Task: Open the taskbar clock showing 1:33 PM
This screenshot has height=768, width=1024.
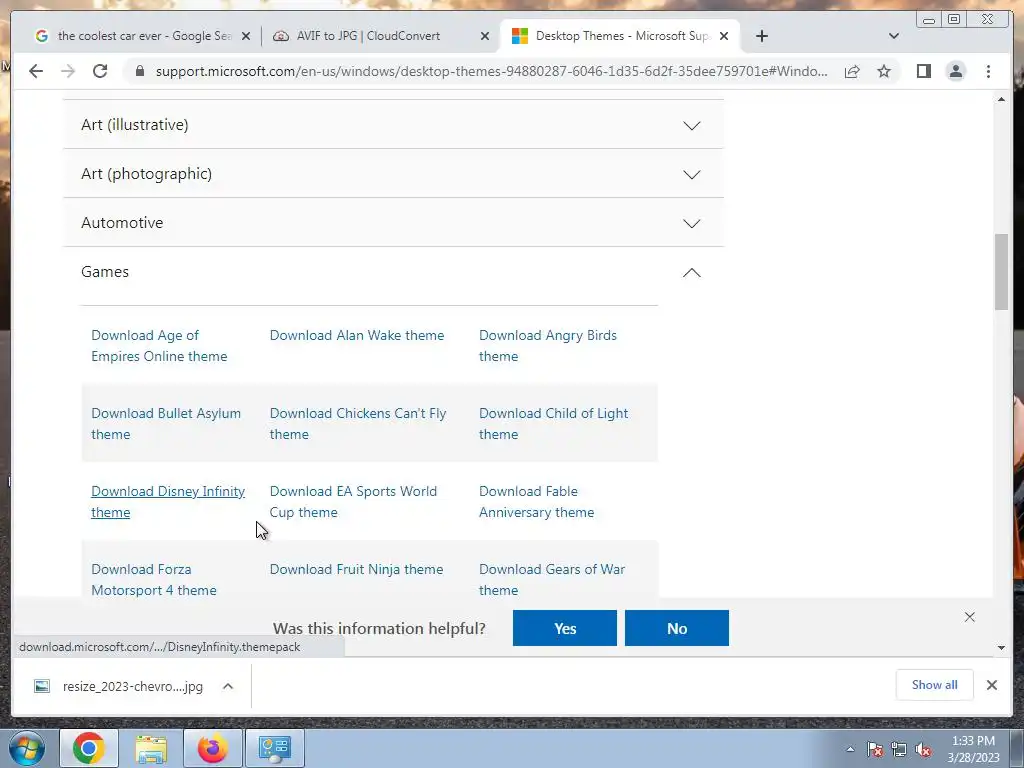Action: point(973,749)
